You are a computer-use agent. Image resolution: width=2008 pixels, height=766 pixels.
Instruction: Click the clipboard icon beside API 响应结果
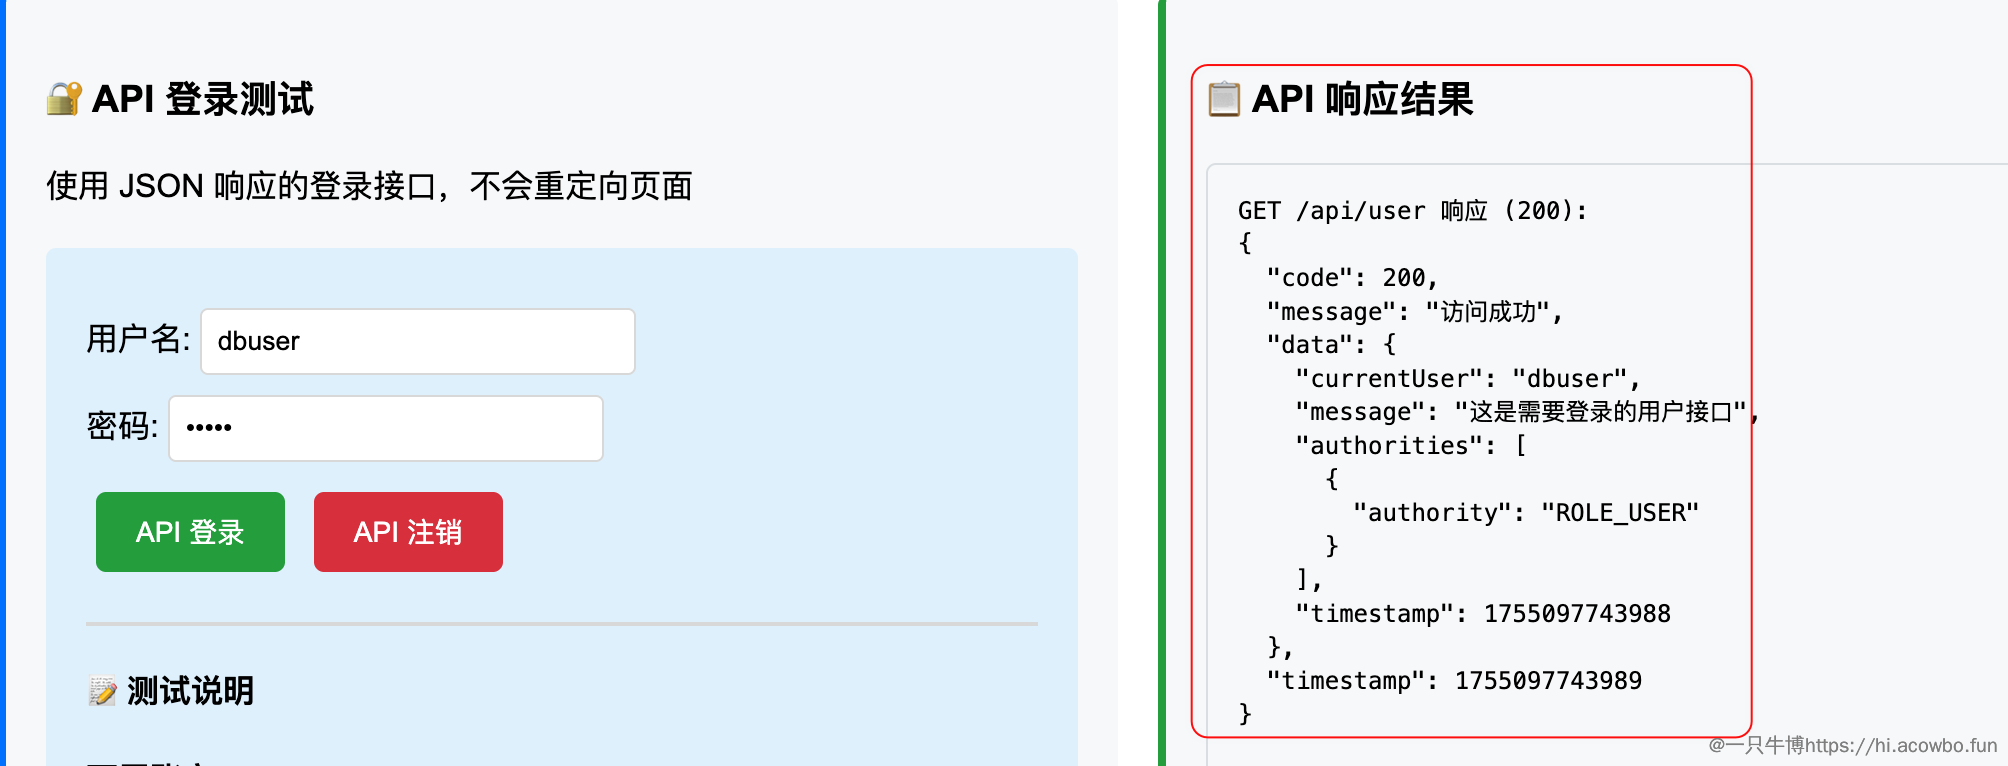point(1224,99)
